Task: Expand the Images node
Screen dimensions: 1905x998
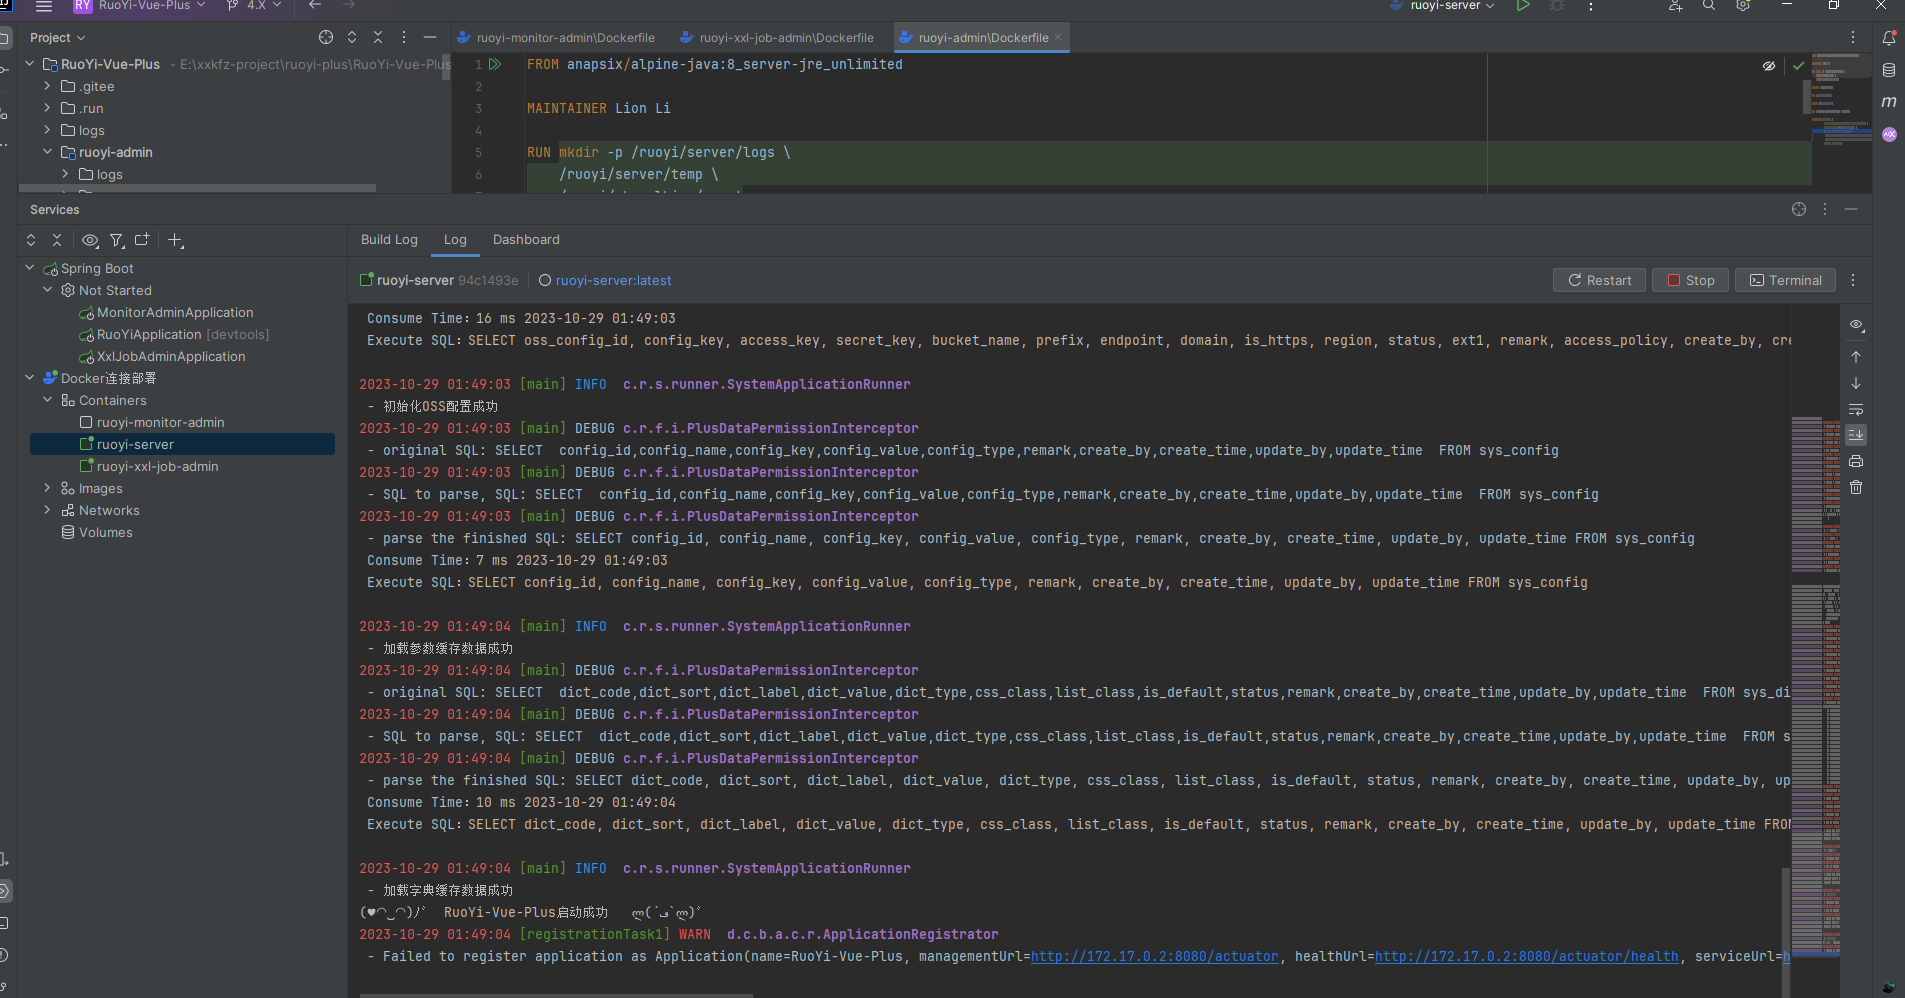Action: pyautogui.click(x=48, y=488)
